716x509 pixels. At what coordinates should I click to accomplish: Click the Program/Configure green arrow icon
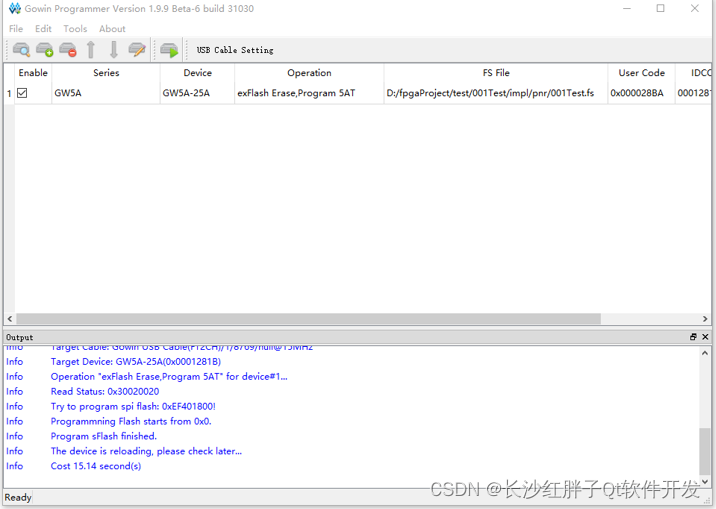point(169,50)
